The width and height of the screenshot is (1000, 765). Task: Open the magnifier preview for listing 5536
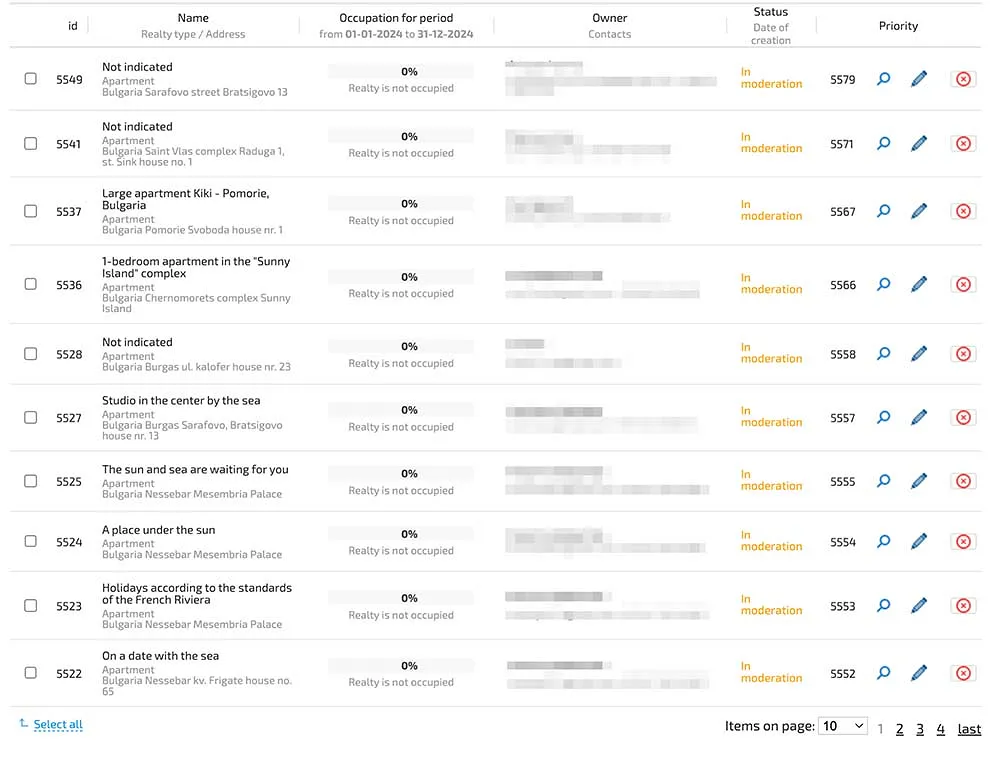tap(883, 284)
